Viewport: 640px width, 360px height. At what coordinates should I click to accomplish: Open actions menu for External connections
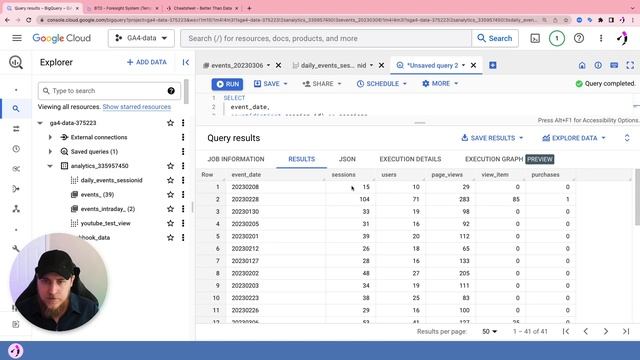click(x=183, y=137)
